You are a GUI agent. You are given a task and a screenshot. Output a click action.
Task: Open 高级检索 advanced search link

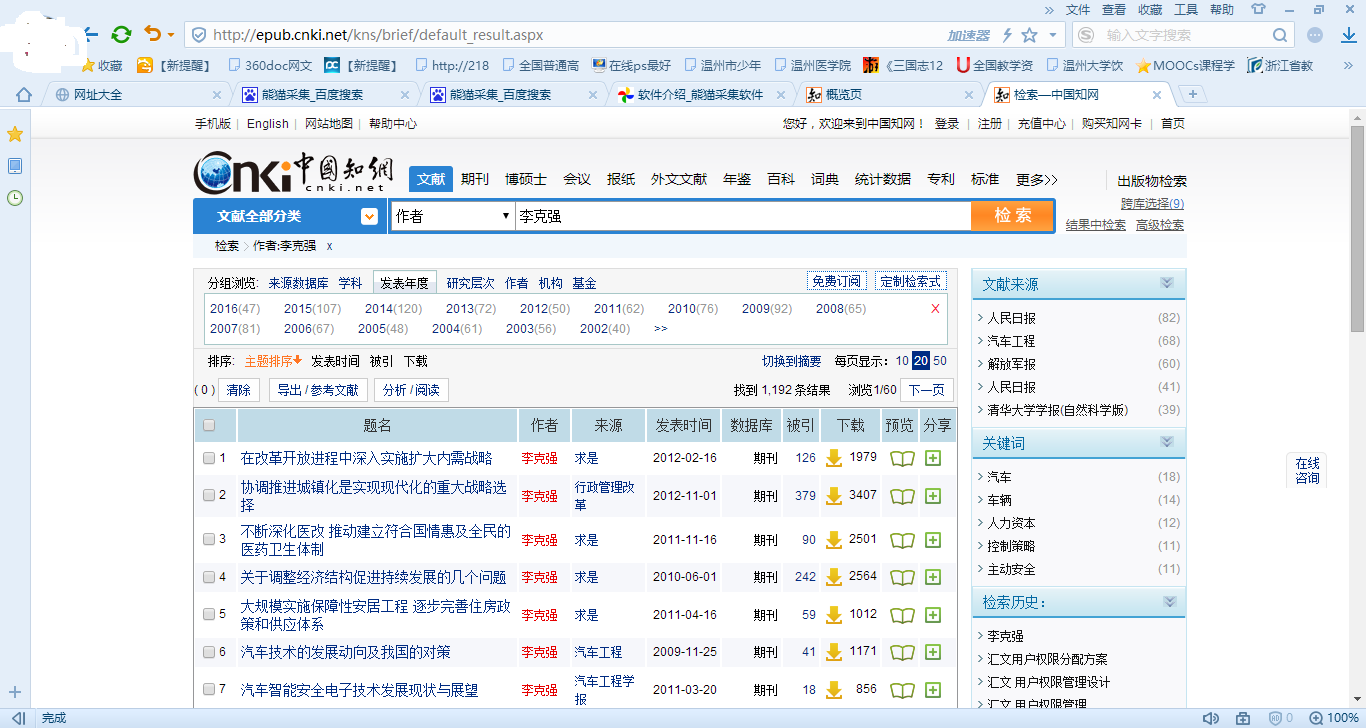(1160, 225)
